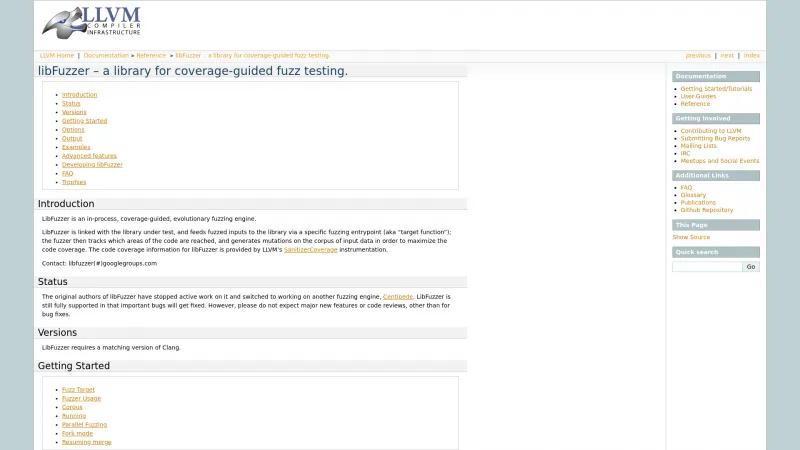
Task: Click the Getting Started section heading
Action: pyautogui.click(x=73, y=366)
